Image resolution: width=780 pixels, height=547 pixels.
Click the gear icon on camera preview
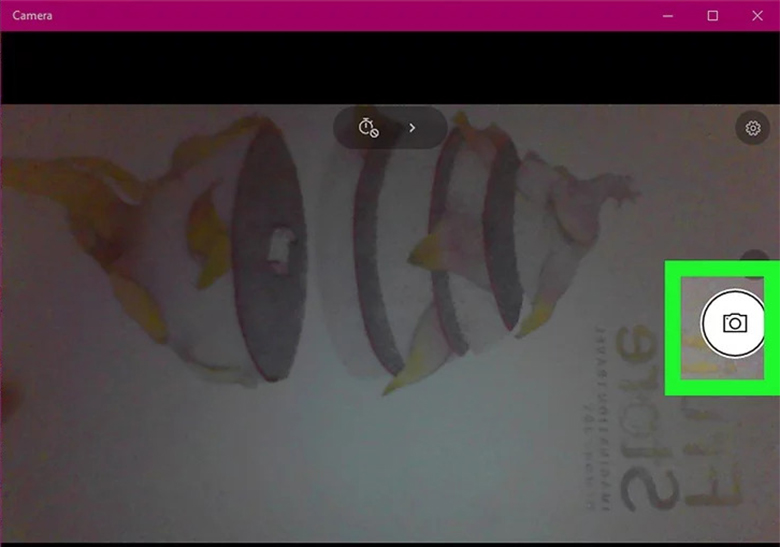click(753, 128)
